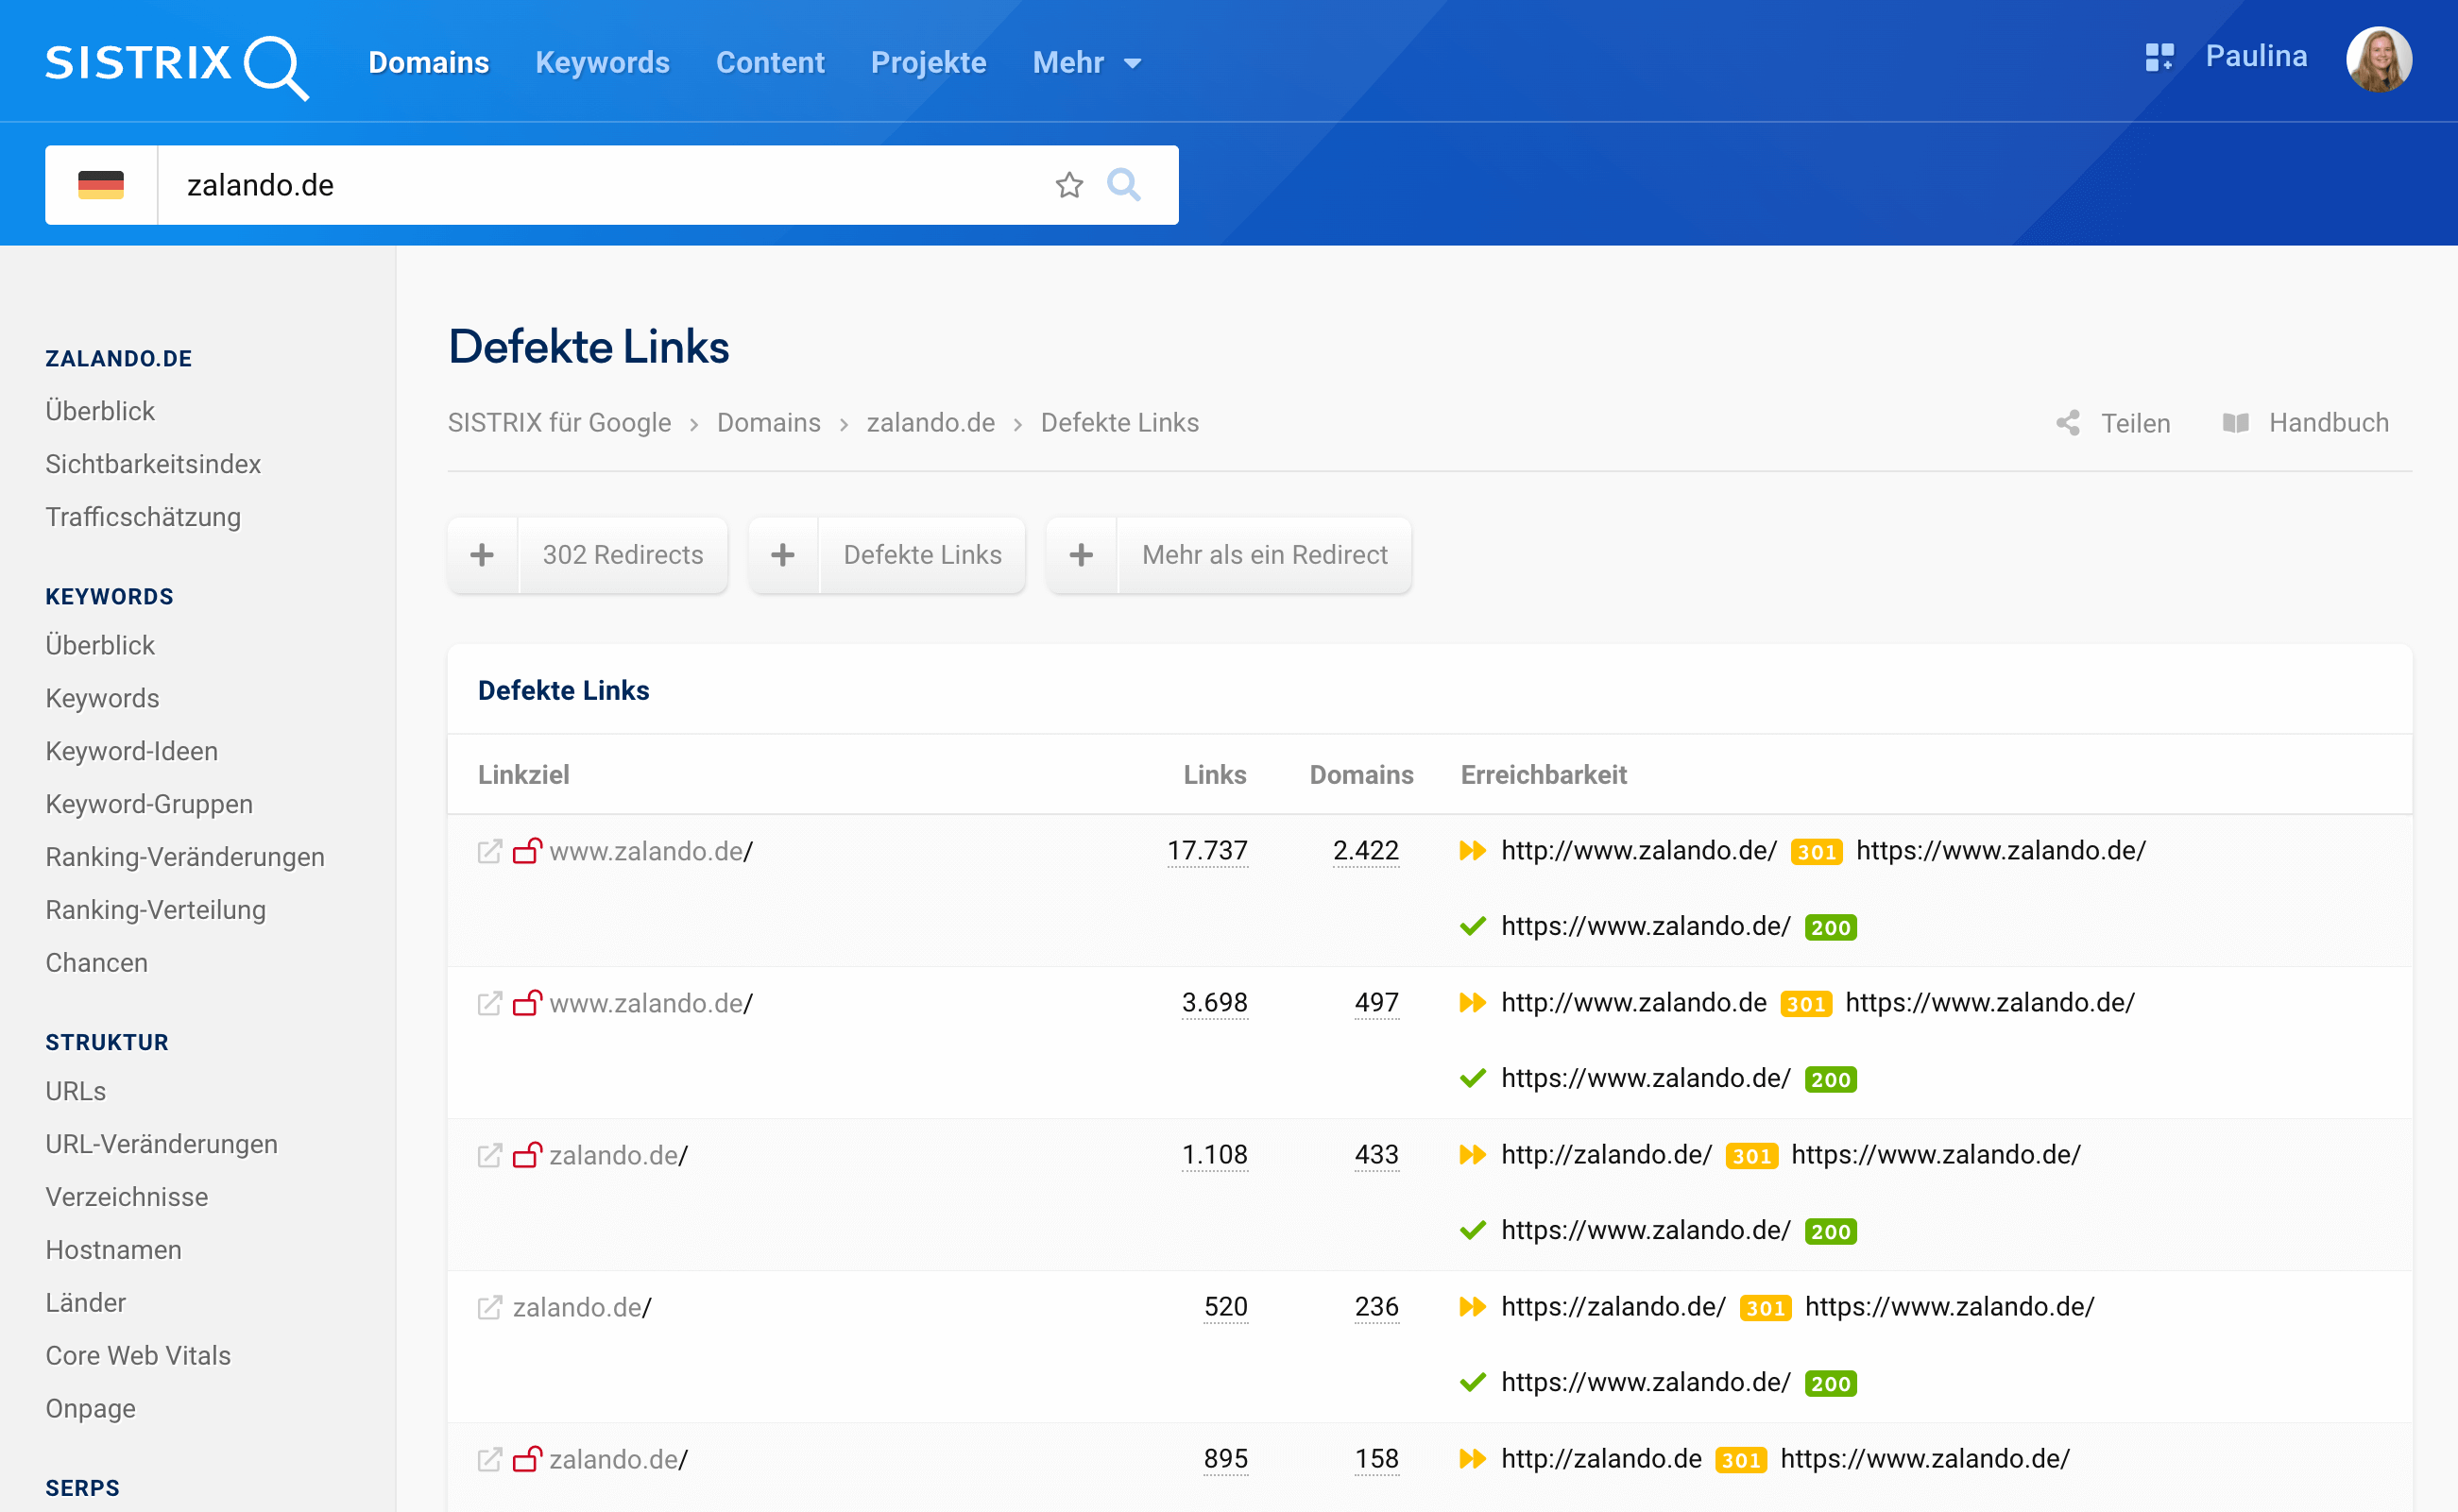The image size is (2458, 1512).
Task: Switch to the Keywords top navigation tab
Action: 602,63
